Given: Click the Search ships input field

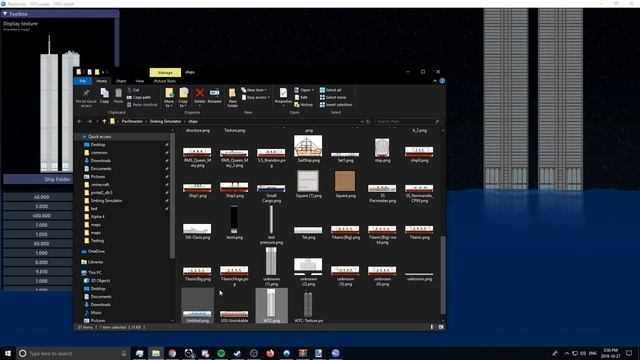Looking at the screenshot, I should (407, 121).
